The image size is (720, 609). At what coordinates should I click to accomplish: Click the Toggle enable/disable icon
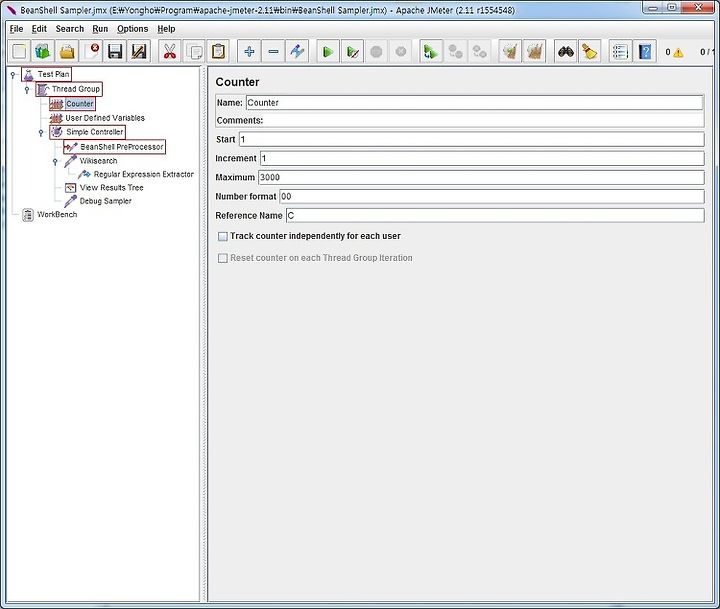coord(297,51)
